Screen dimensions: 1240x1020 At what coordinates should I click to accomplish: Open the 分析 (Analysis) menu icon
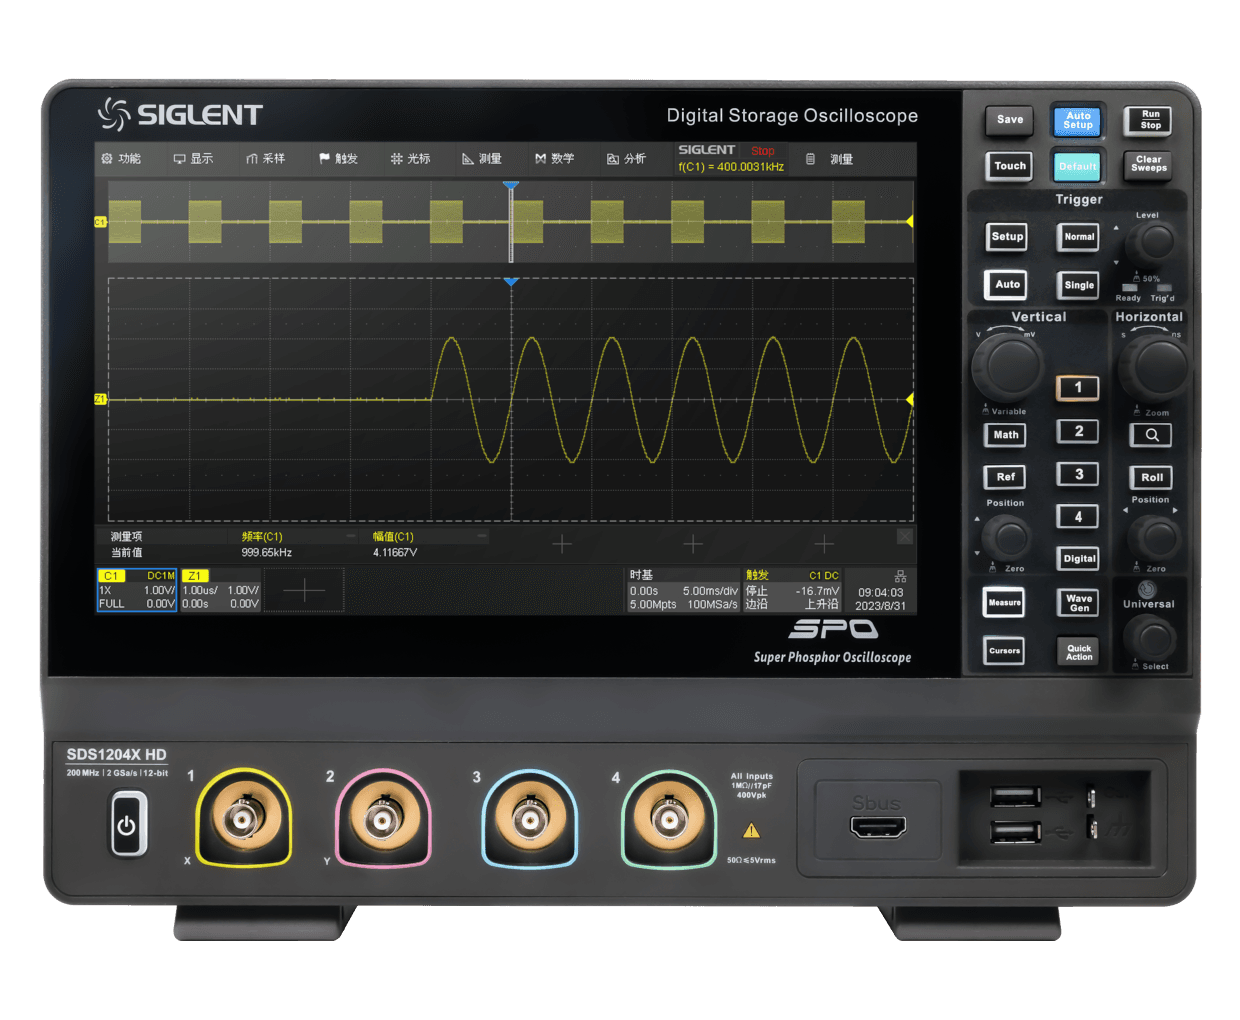point(611,158)
